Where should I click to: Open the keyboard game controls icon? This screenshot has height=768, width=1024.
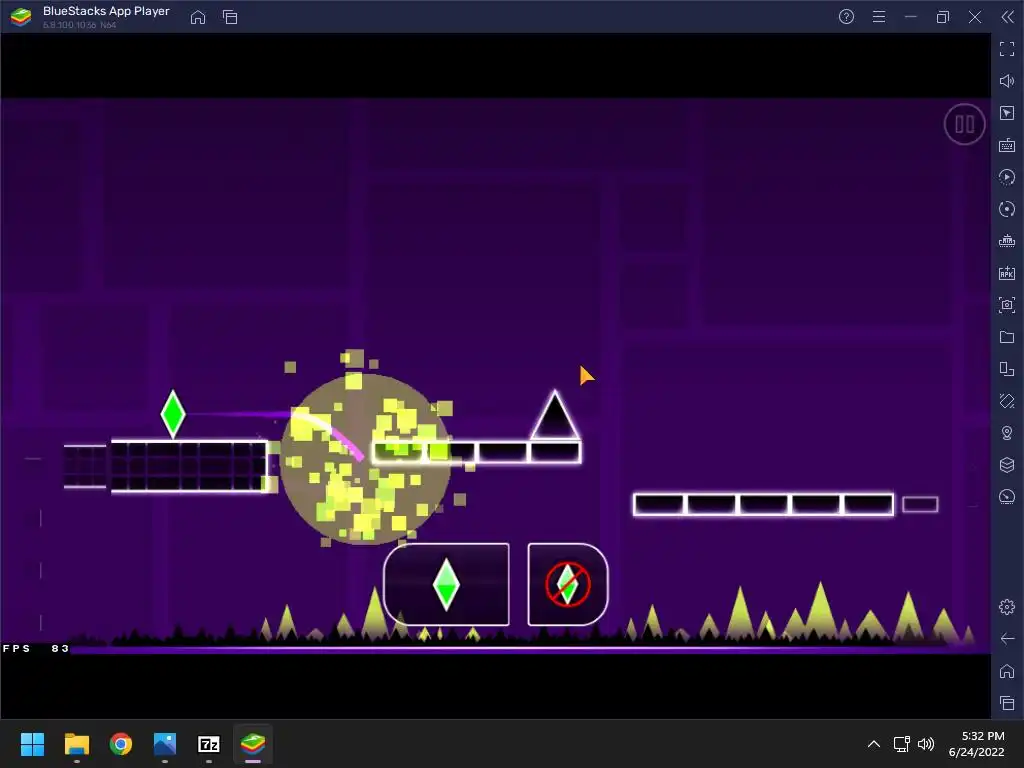[x=1007, y=145]
